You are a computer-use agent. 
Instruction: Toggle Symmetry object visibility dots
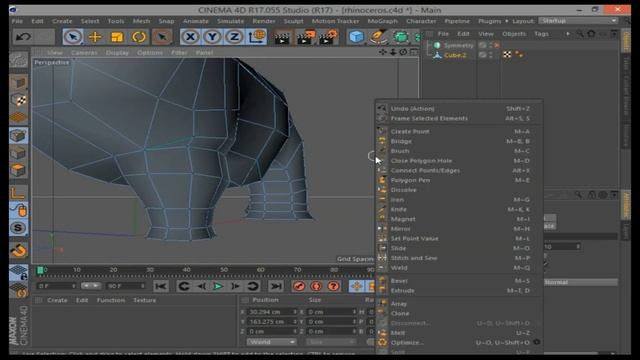pyautogui.click(x=491, y=45)
